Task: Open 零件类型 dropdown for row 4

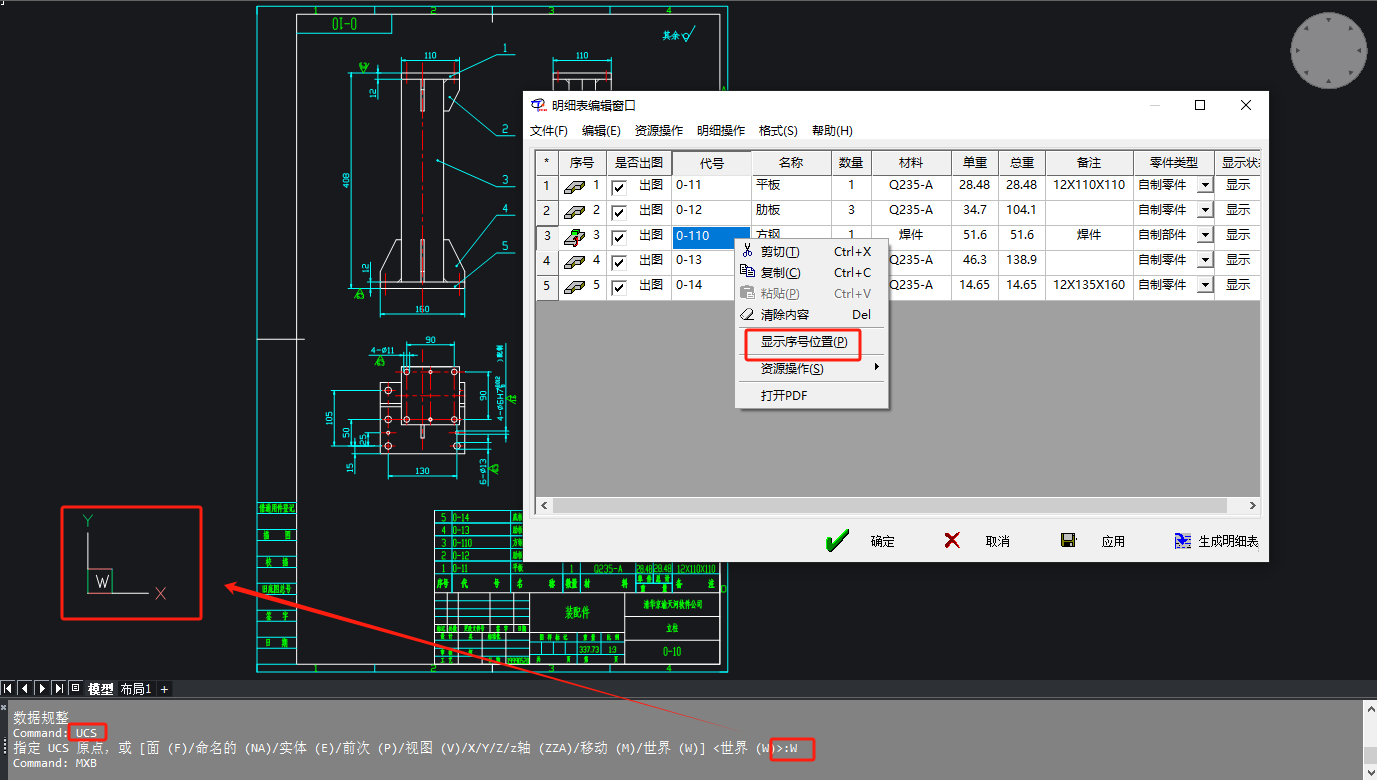Action: point(1205,260)
